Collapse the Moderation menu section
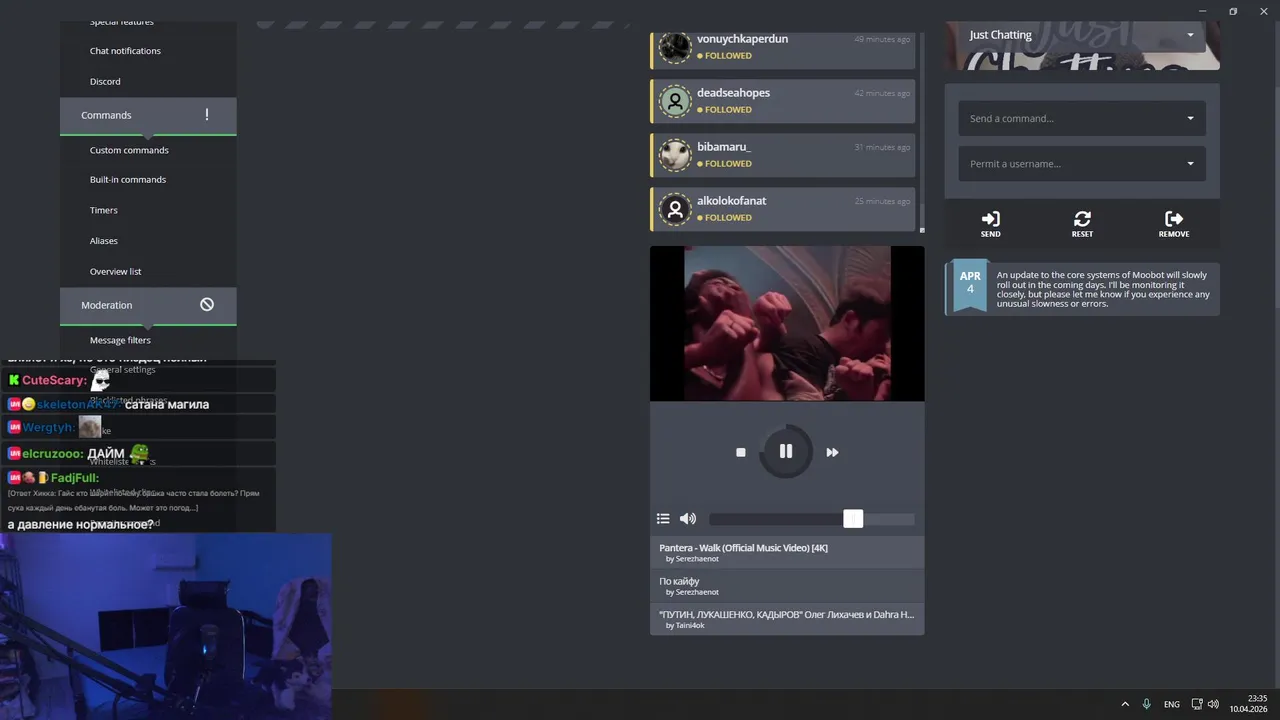The width and height of the screenshot is (1280, 720). (x=148, y=305)
